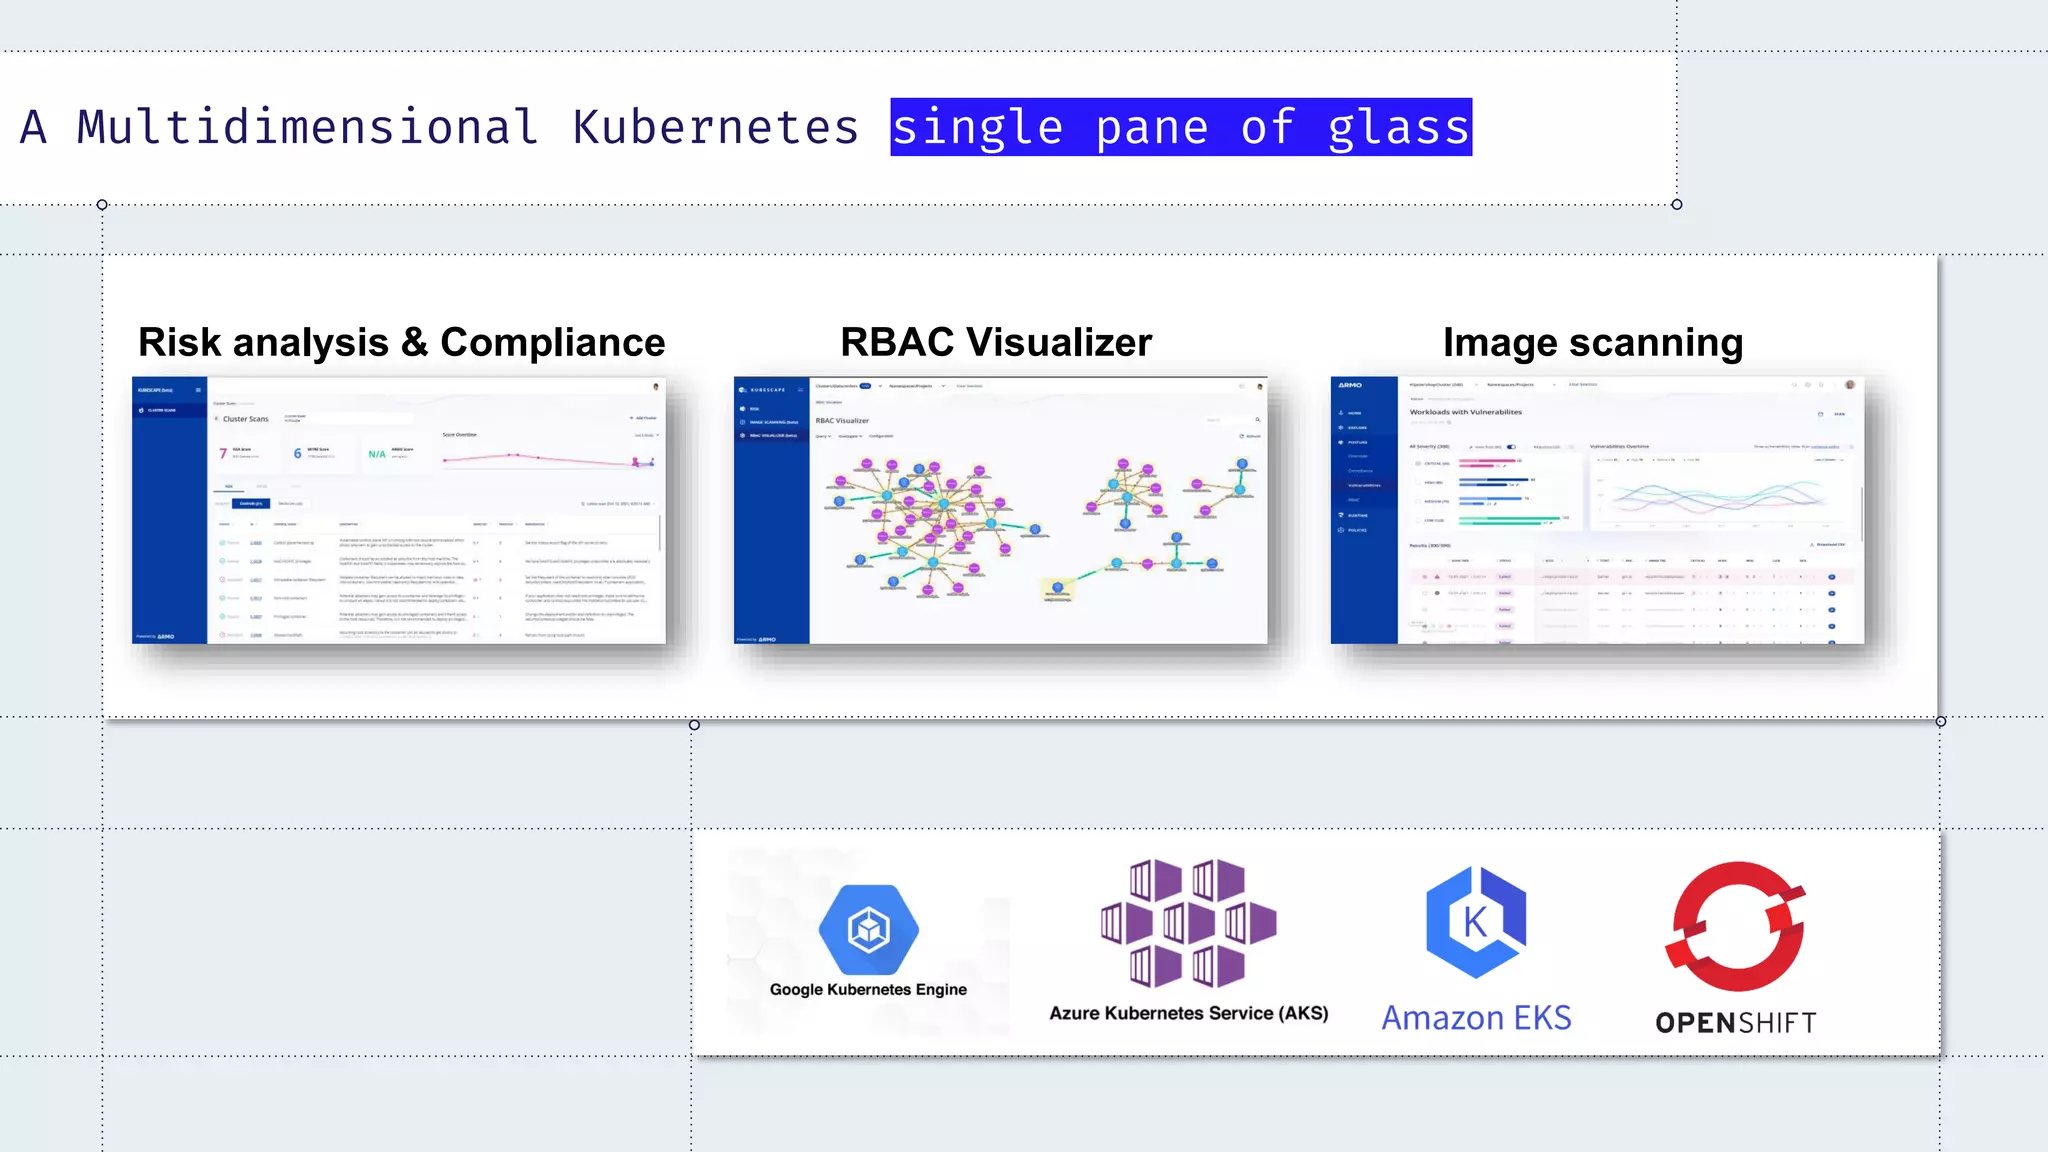Click the highlighted 'single pane of glass' text

click(1181, 127)
